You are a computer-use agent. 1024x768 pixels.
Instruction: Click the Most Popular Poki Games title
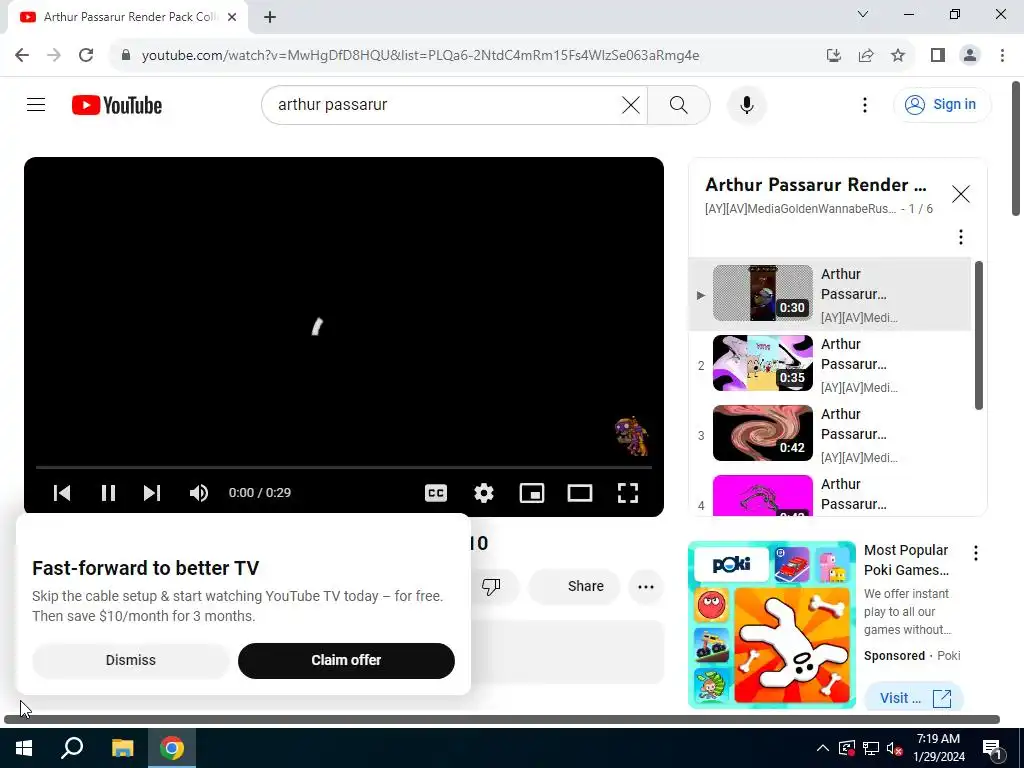(x=906, y=560)
